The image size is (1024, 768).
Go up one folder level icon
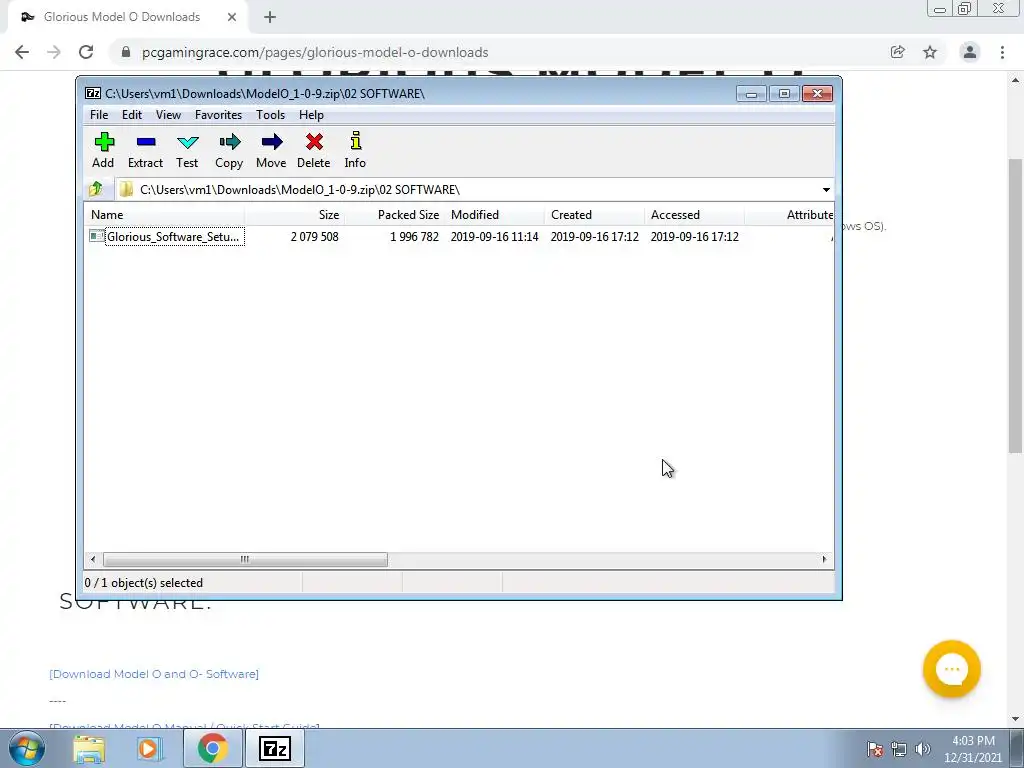coord(96,189)
